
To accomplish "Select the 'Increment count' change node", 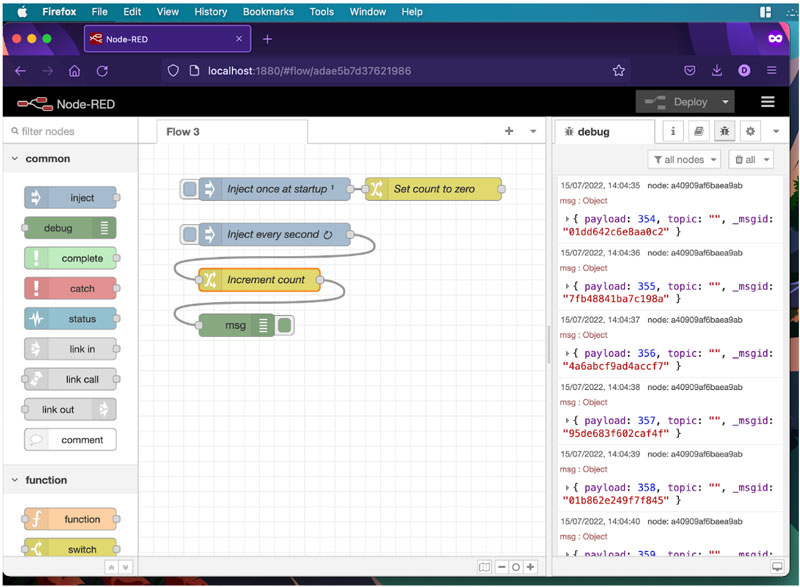I will click(264, 280).
